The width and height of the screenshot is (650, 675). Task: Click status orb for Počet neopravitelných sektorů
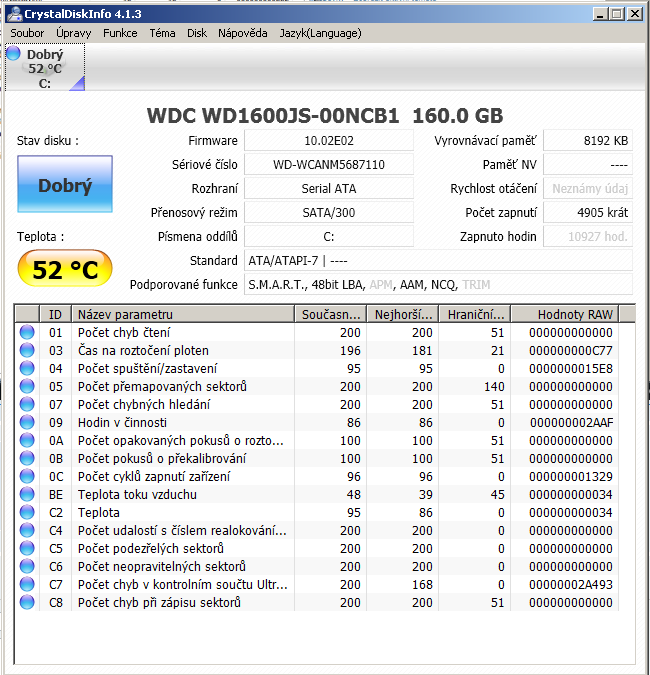27,567
